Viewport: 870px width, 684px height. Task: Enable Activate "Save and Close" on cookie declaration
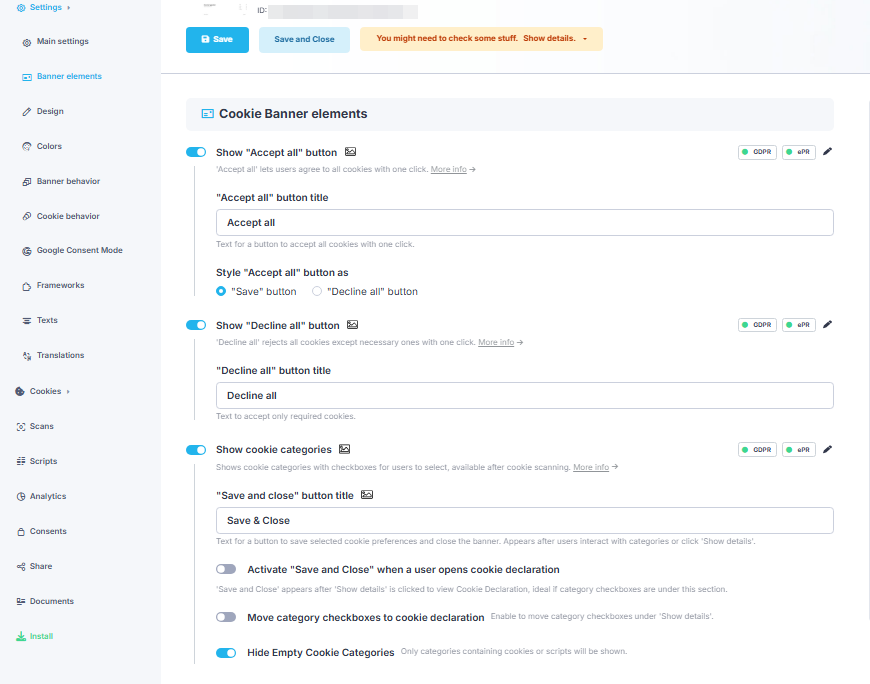[226, 569]
